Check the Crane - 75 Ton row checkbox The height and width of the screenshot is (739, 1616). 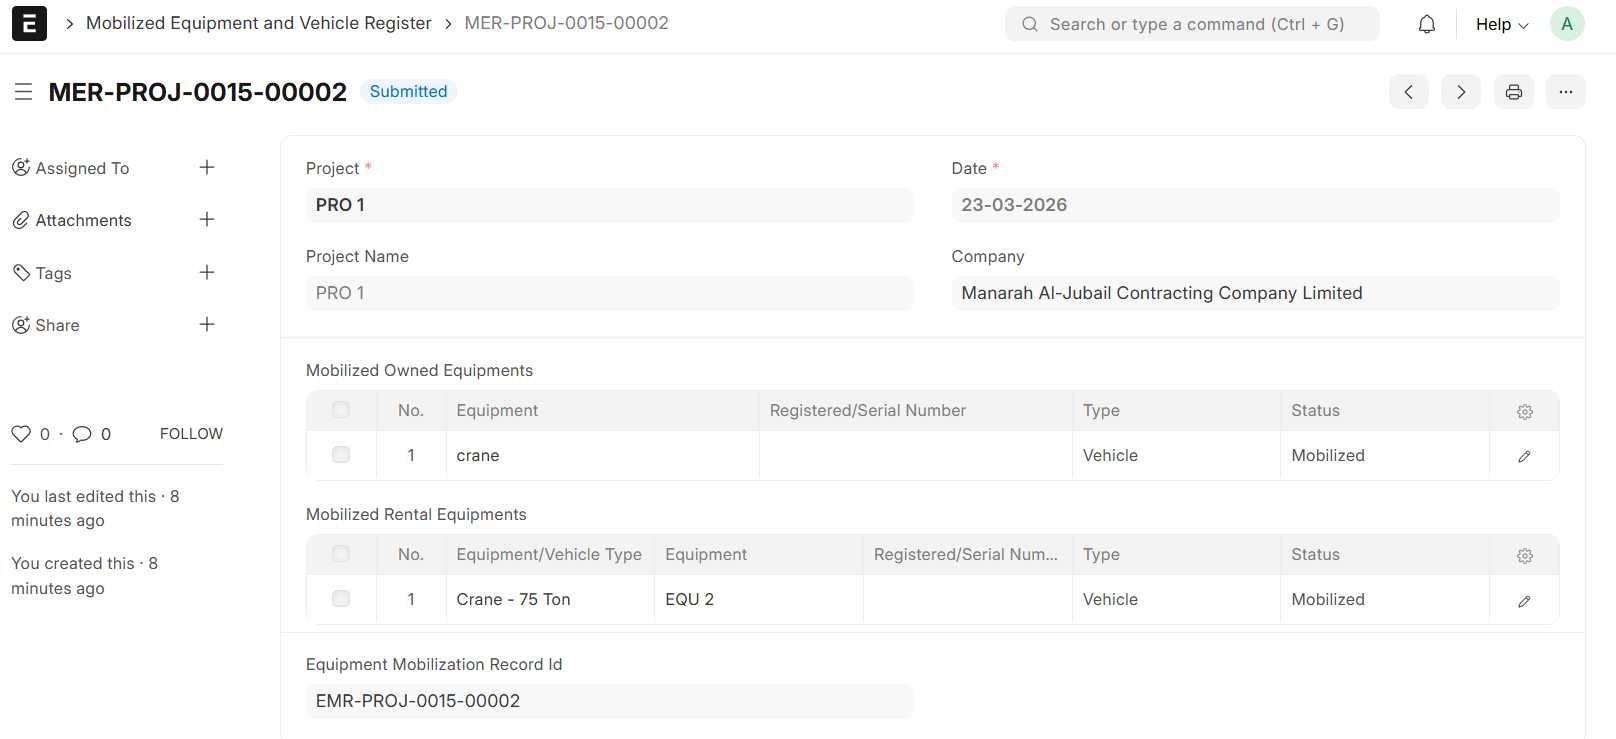(x=341, y=599)
